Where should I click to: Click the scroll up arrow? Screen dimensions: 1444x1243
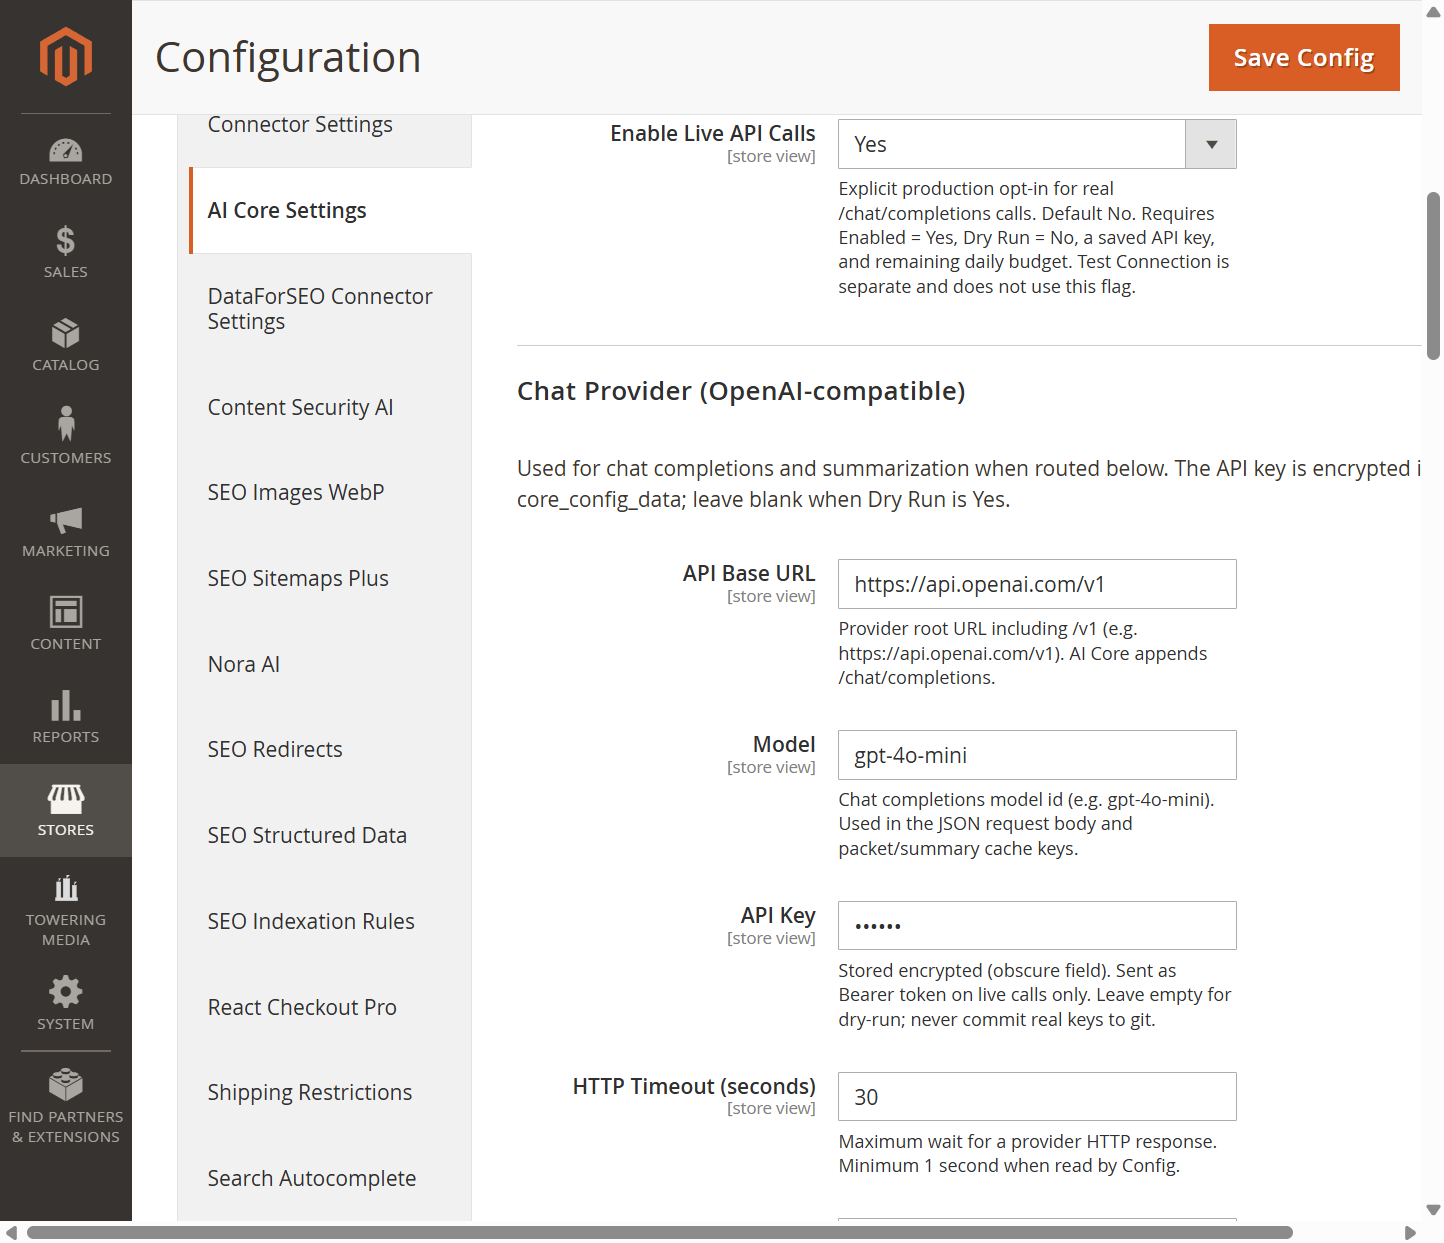pyautogui.click(x=1433, y=10)
